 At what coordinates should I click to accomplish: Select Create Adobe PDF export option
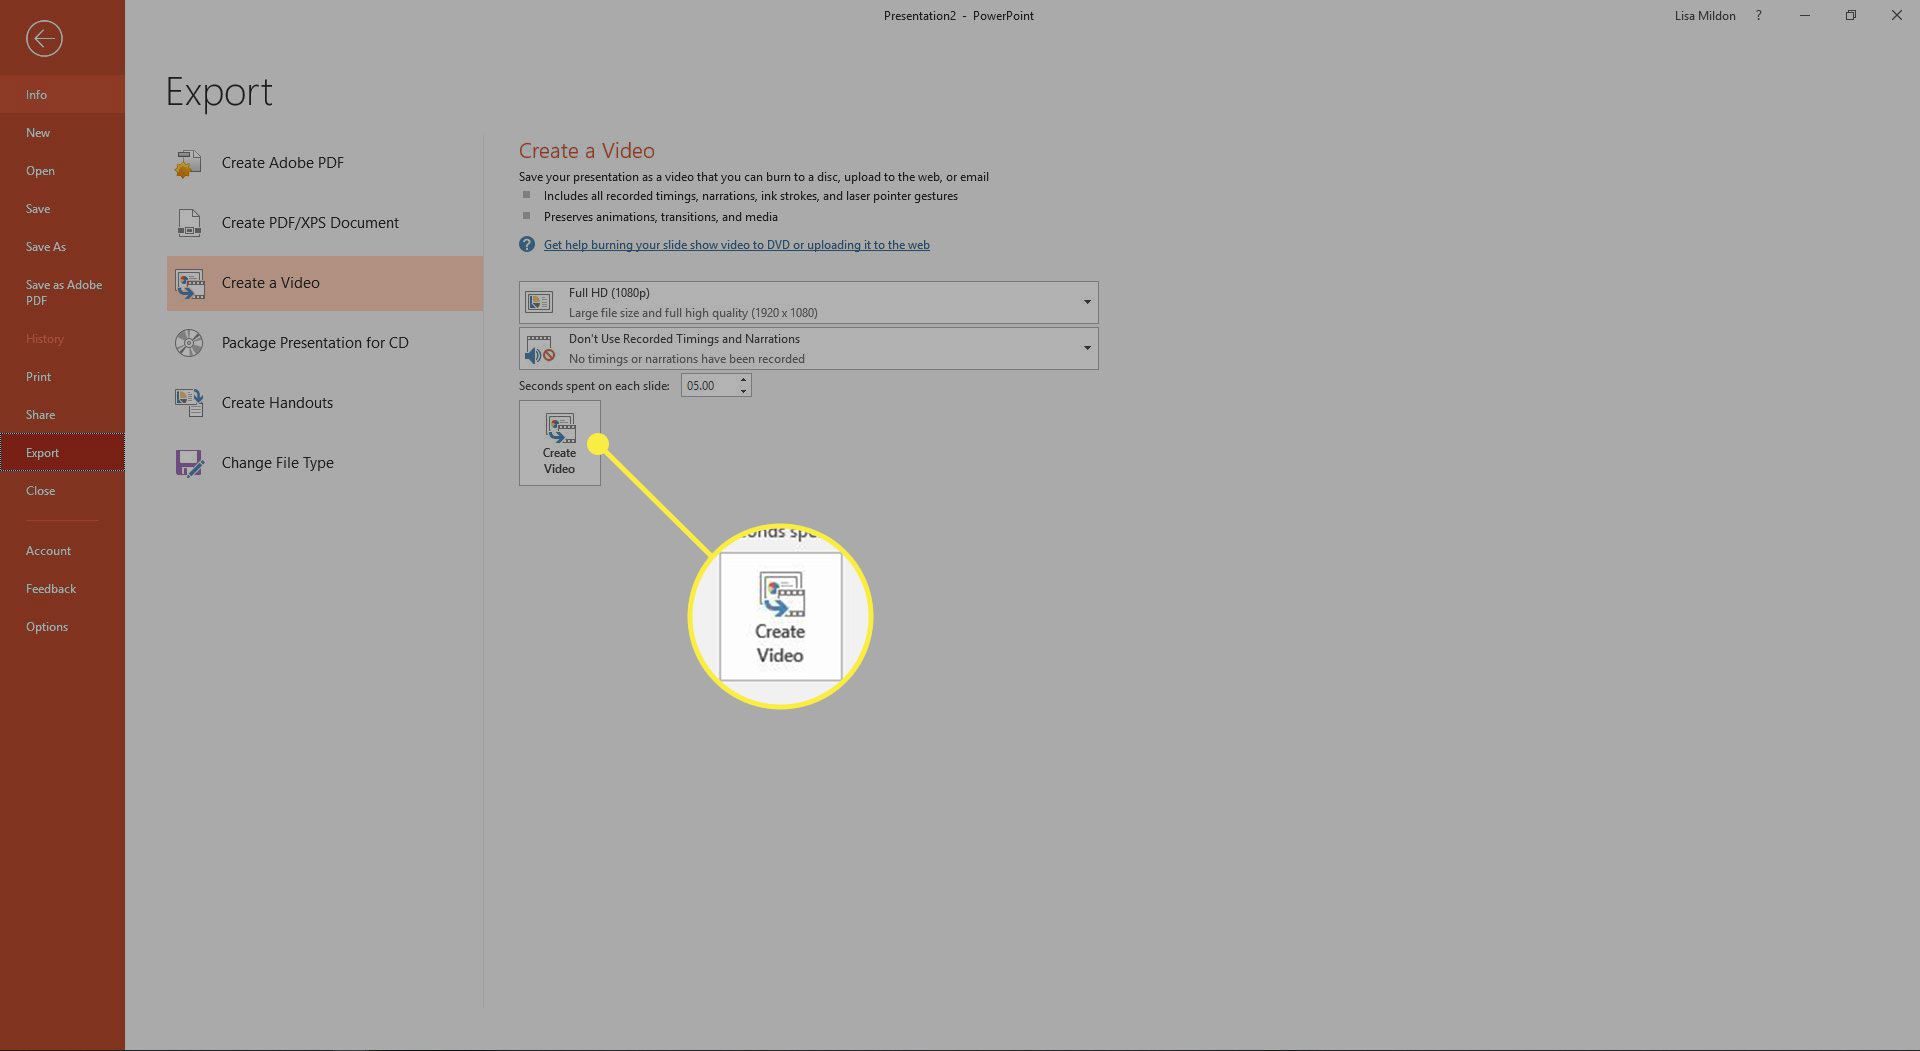point(324,163)
